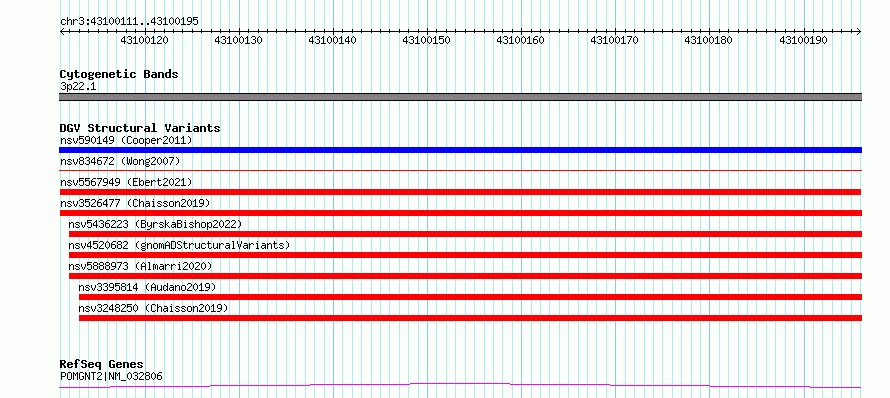Click the red bar under nsv5888973
890x398 pixels.
tap(465, 276)
